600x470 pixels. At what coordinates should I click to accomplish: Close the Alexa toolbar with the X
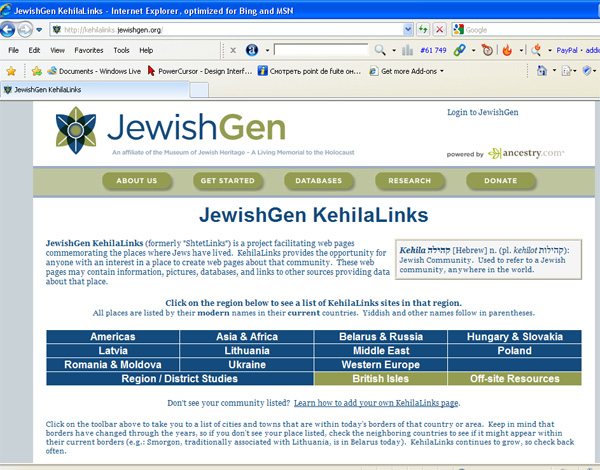[233, 50]
